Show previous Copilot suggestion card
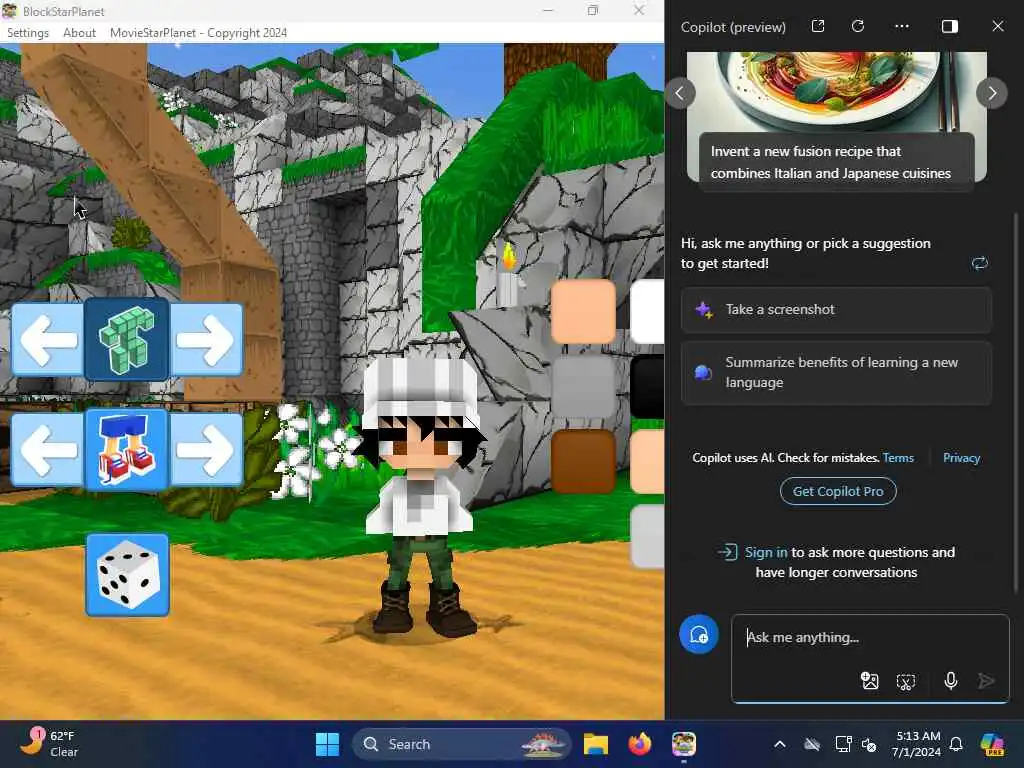Screen dimensions: 1024x768 [x=680, y=93]
